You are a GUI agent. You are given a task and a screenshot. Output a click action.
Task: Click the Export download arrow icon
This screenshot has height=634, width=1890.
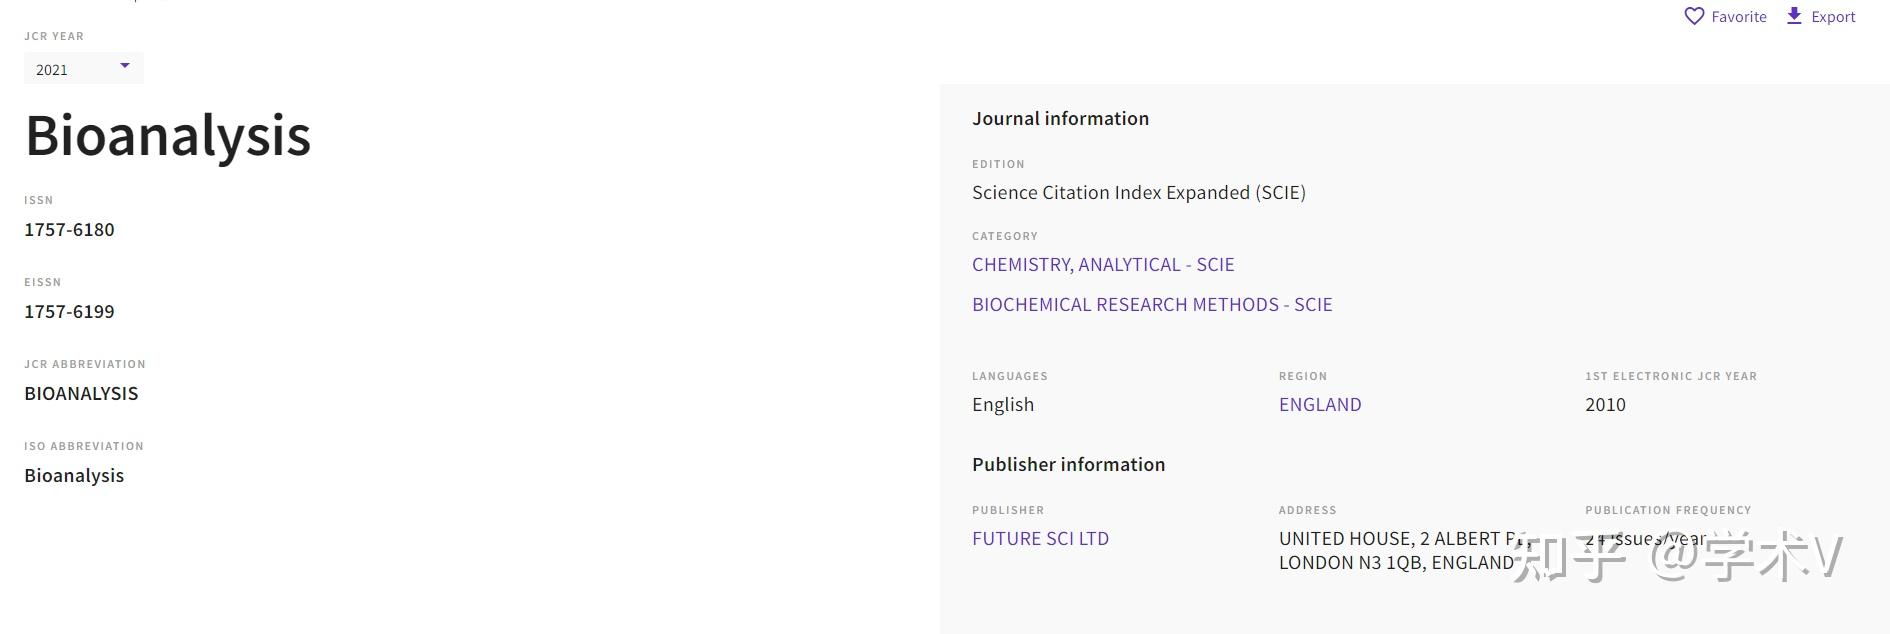pos(1794,16)
